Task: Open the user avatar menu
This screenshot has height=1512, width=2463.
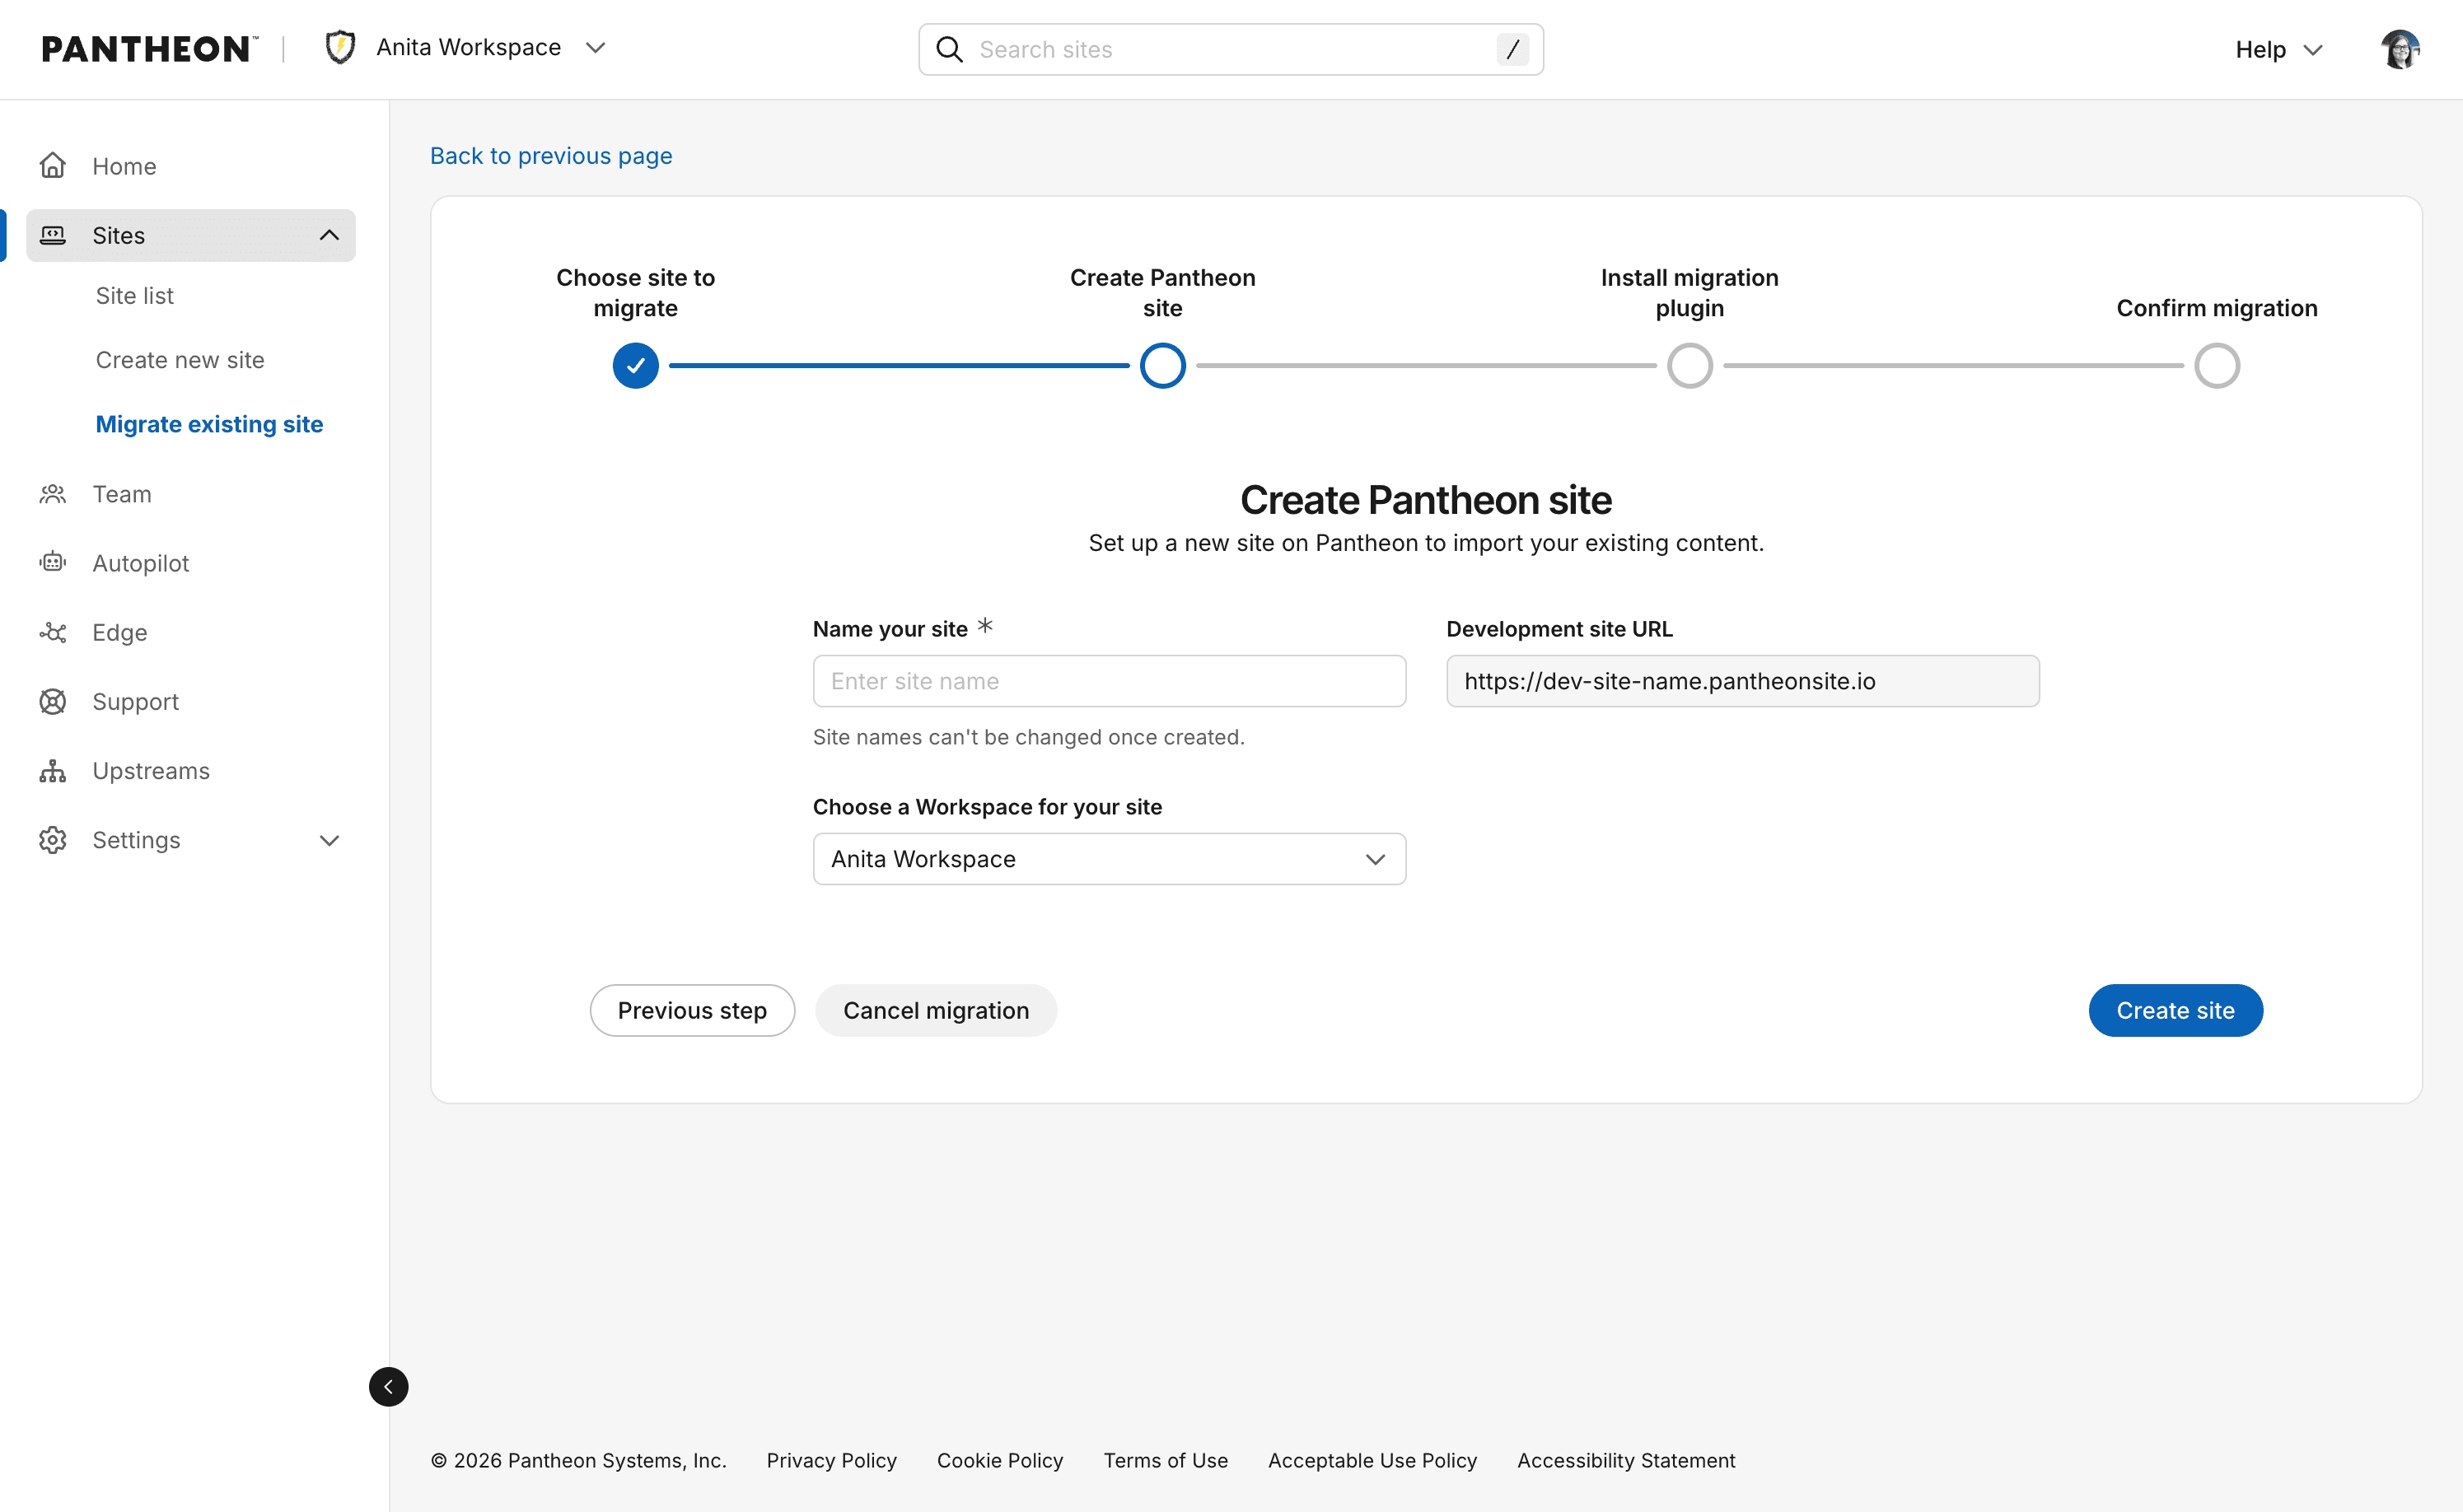Action: point(2400,49)
